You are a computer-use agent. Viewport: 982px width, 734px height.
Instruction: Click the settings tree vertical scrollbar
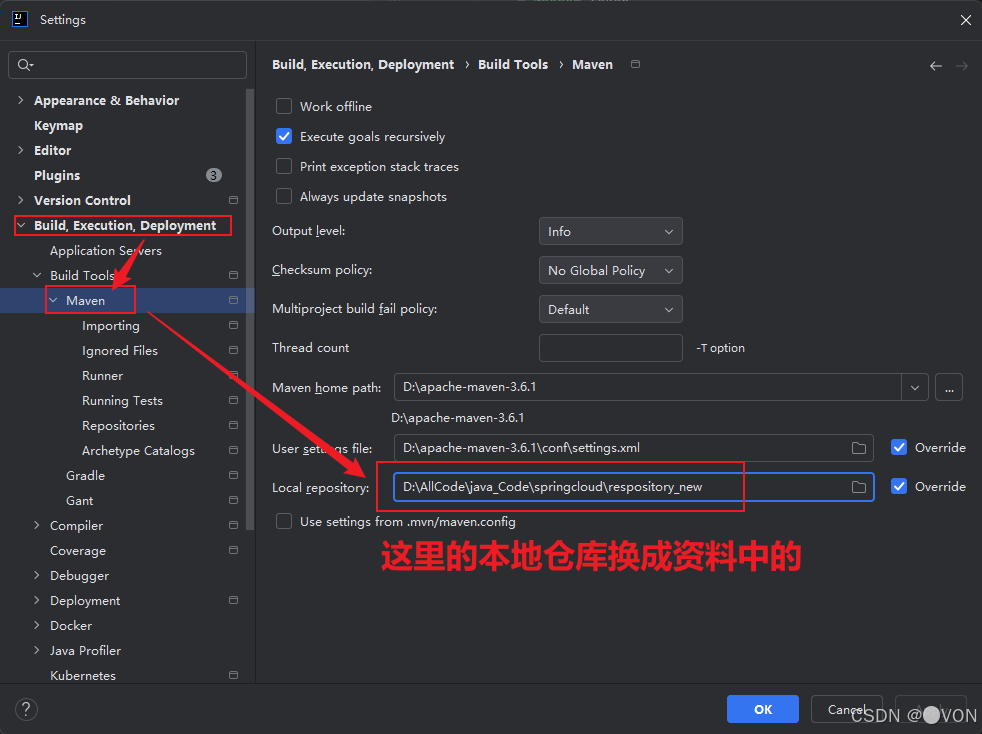tap(251, 309)
